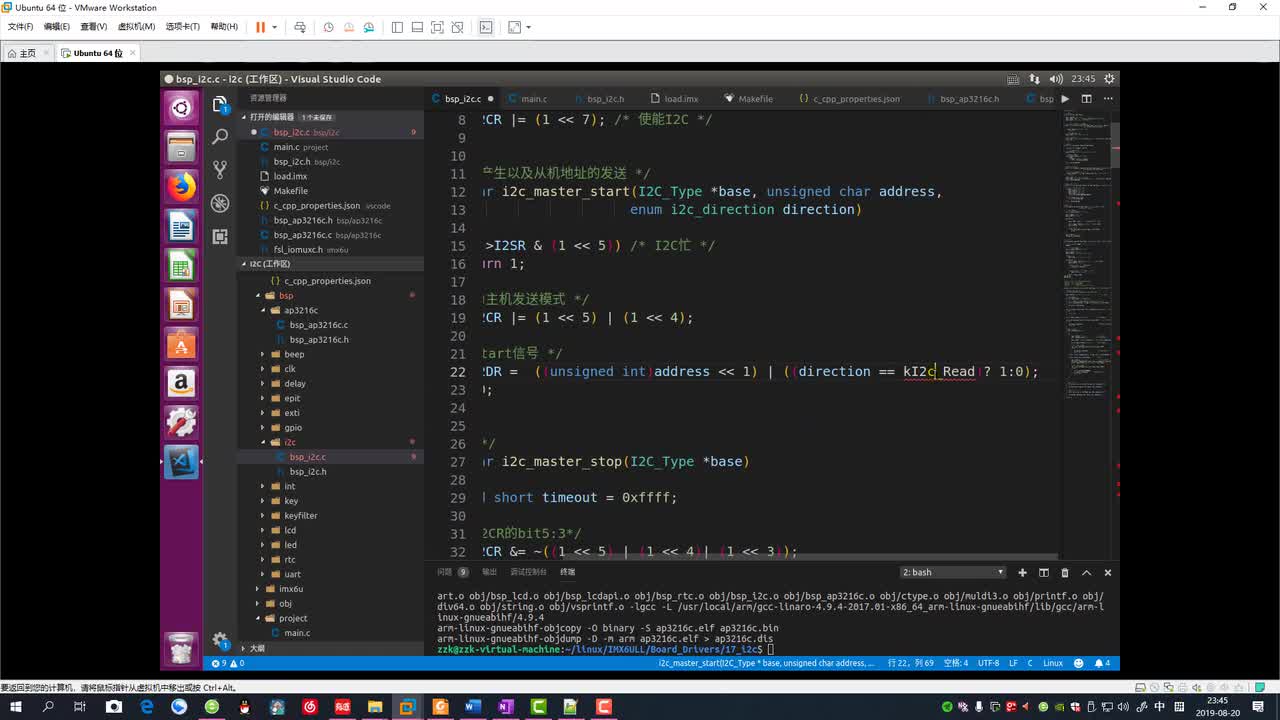Launch Firefox from the Ubuntu dock
This screenshot has height=720, width=1280.
[x=181, y=186]
